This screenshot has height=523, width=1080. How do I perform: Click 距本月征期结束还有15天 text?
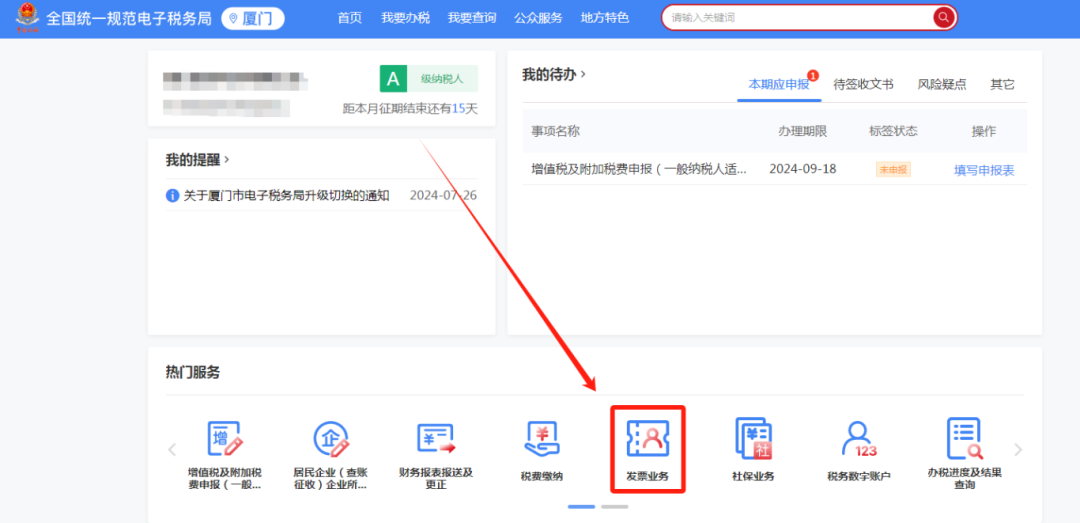click(x=411, y=109)
